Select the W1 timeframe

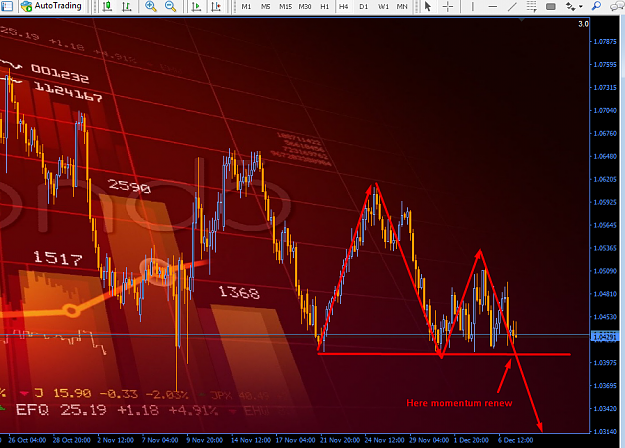coord(383,6)
